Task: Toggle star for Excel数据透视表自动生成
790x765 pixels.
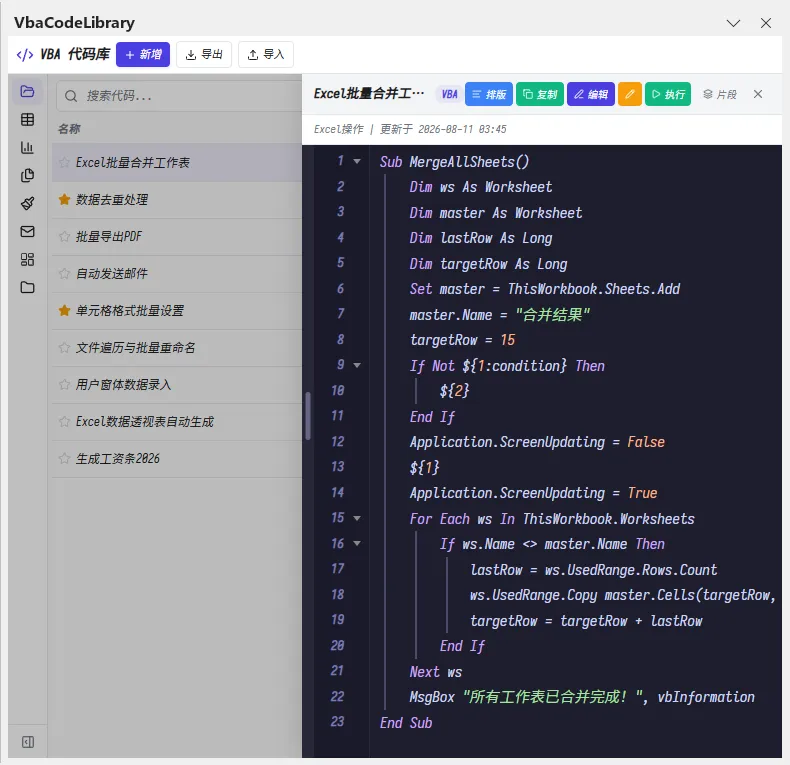Action: [64, 422]
